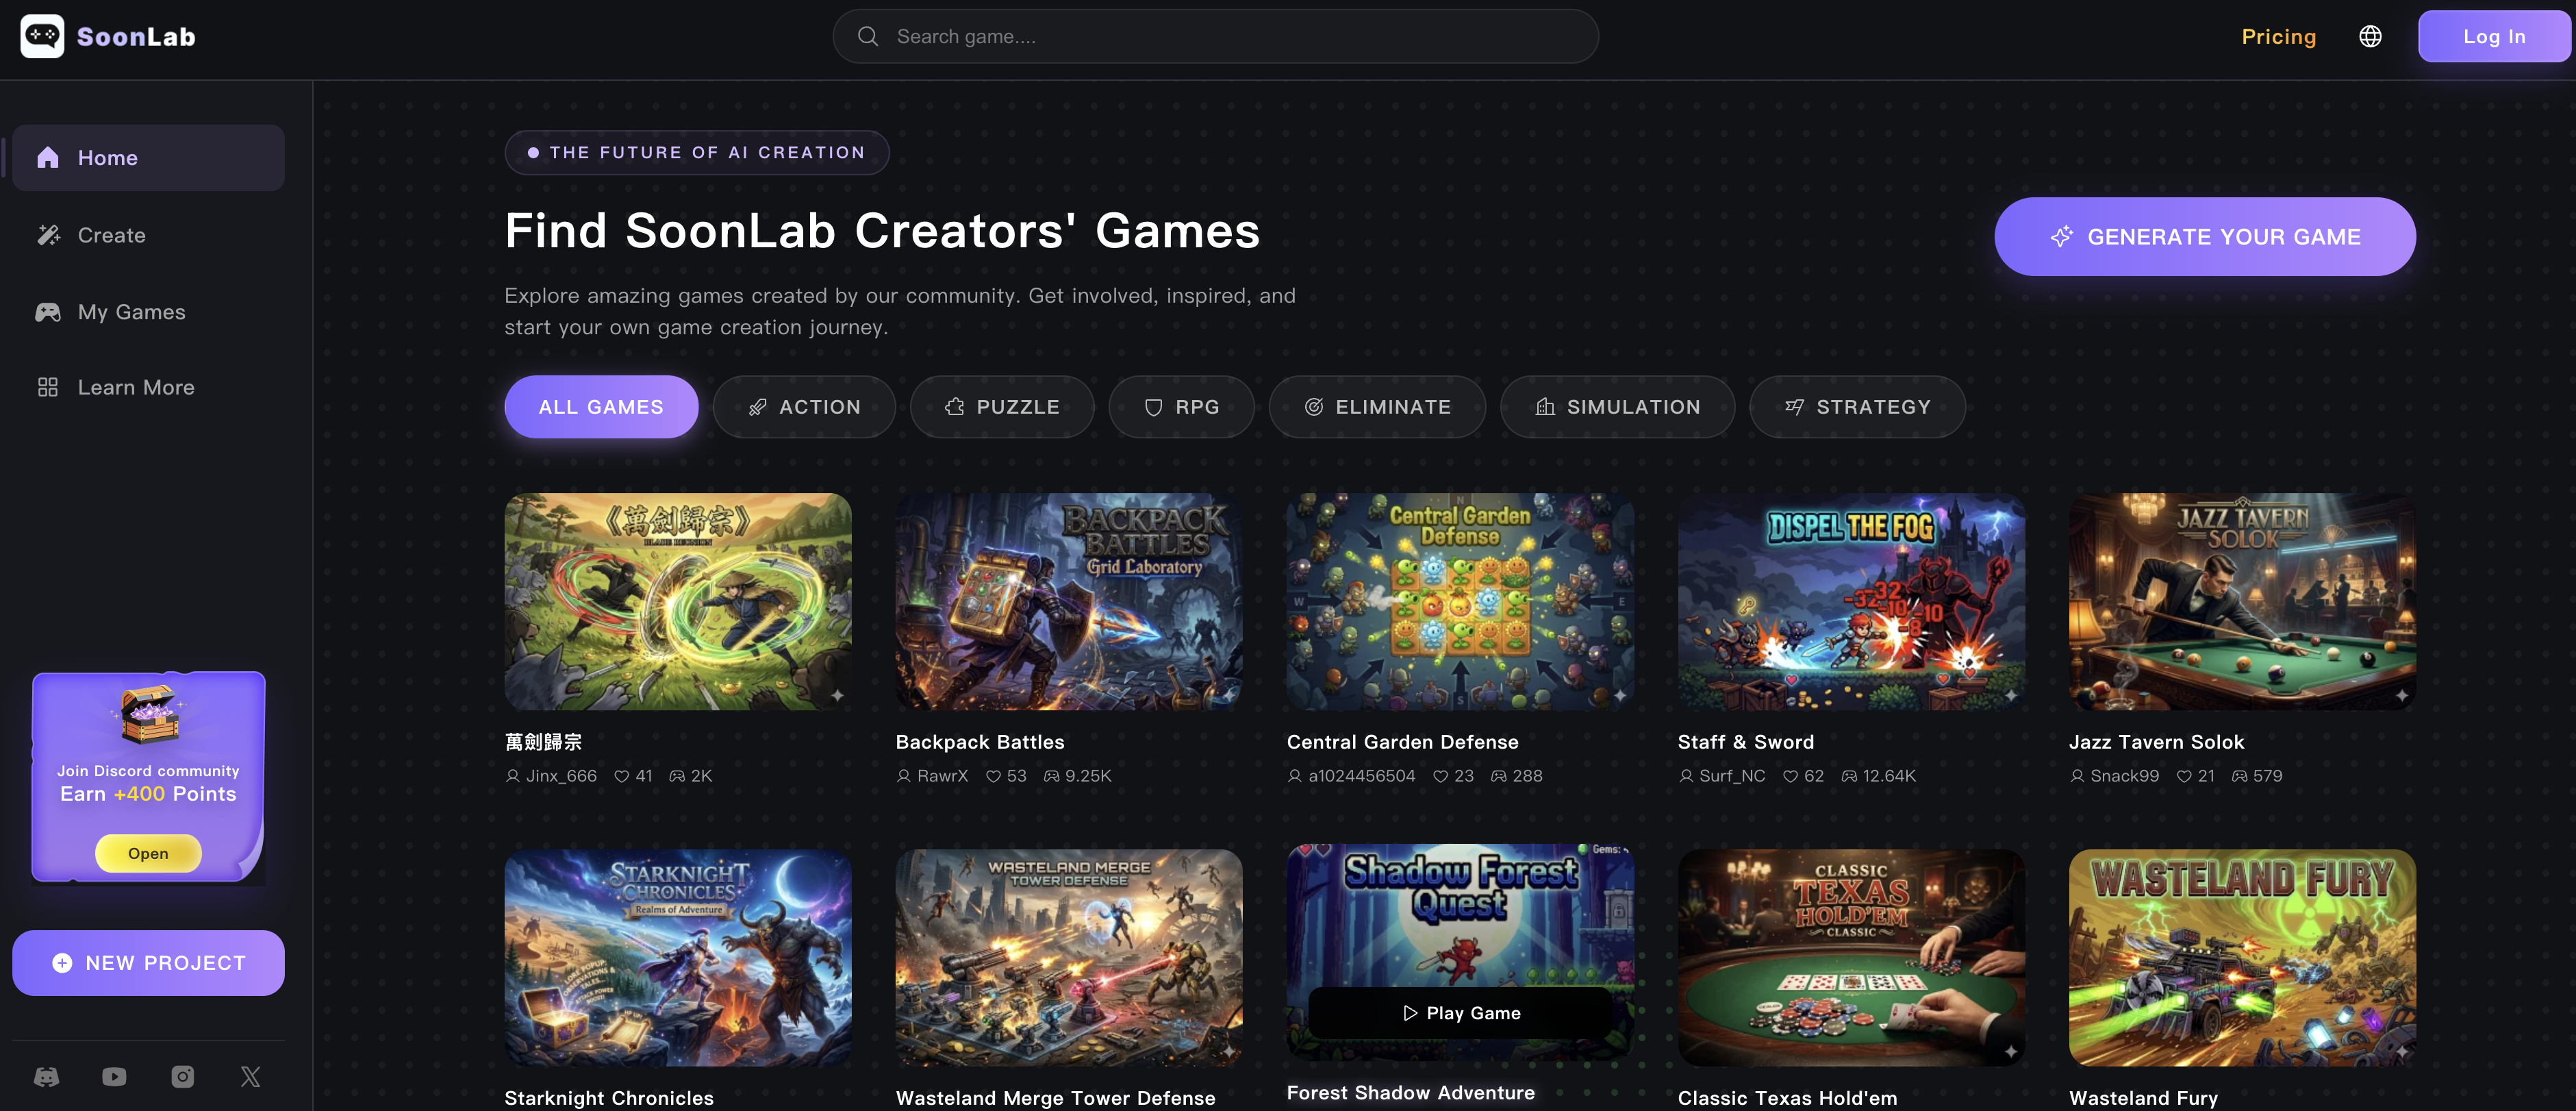Viewport: 2576px width, 1111px height.
Task: Open Starknight Chronicles thumbnail
Action: pos(678,958)
